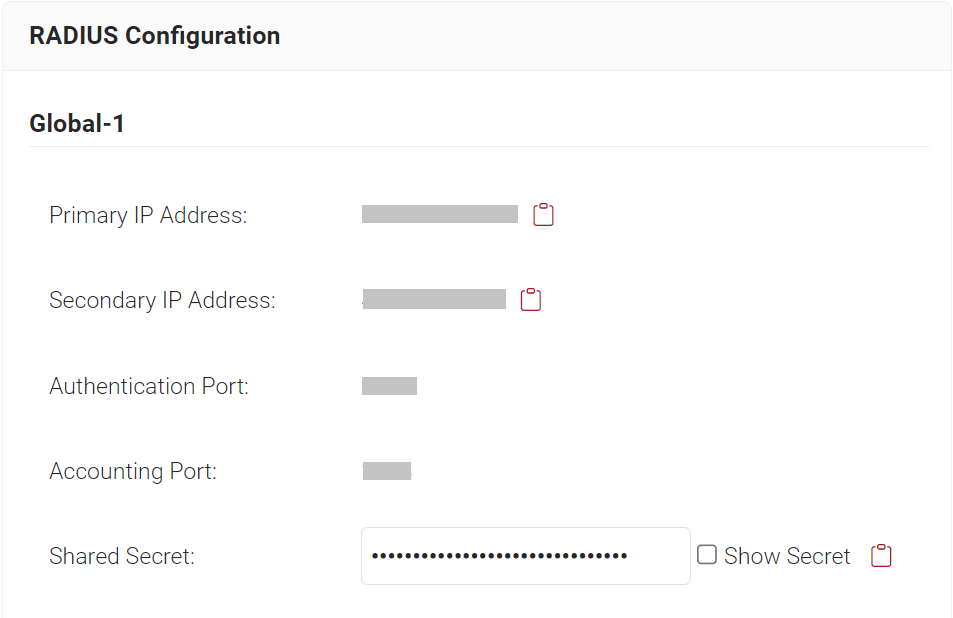This screenshot has width=953, height=618.
Task: Click the Authentication Port label
Action: [x=149, y=386]
